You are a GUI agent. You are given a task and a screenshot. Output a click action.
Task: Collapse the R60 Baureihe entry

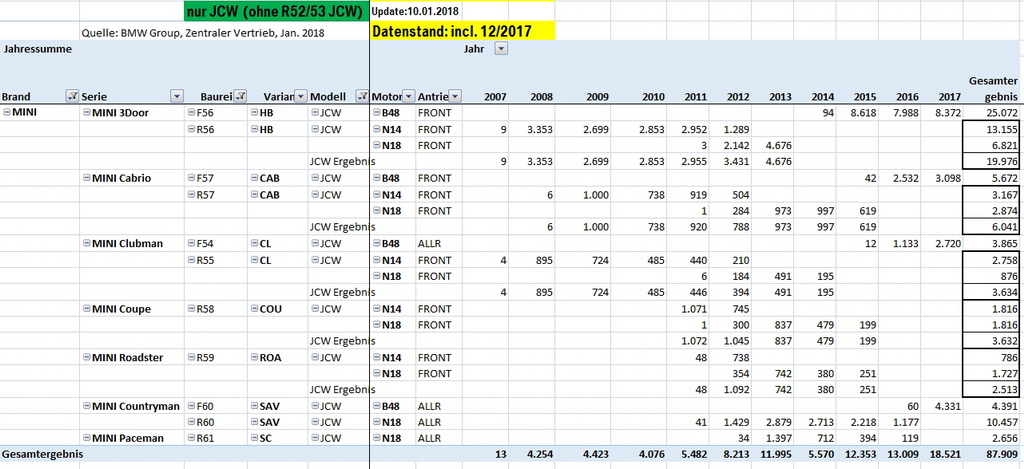coord(191,423)
